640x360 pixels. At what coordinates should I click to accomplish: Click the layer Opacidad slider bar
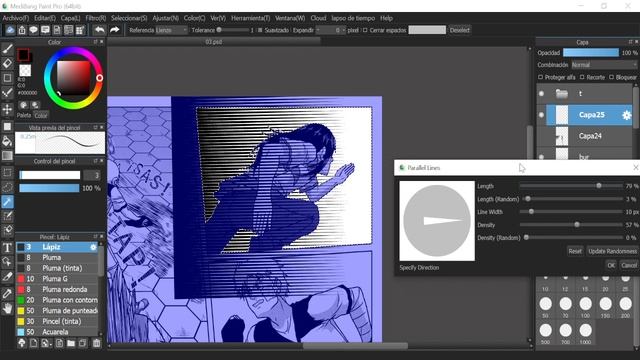point(591,53)
